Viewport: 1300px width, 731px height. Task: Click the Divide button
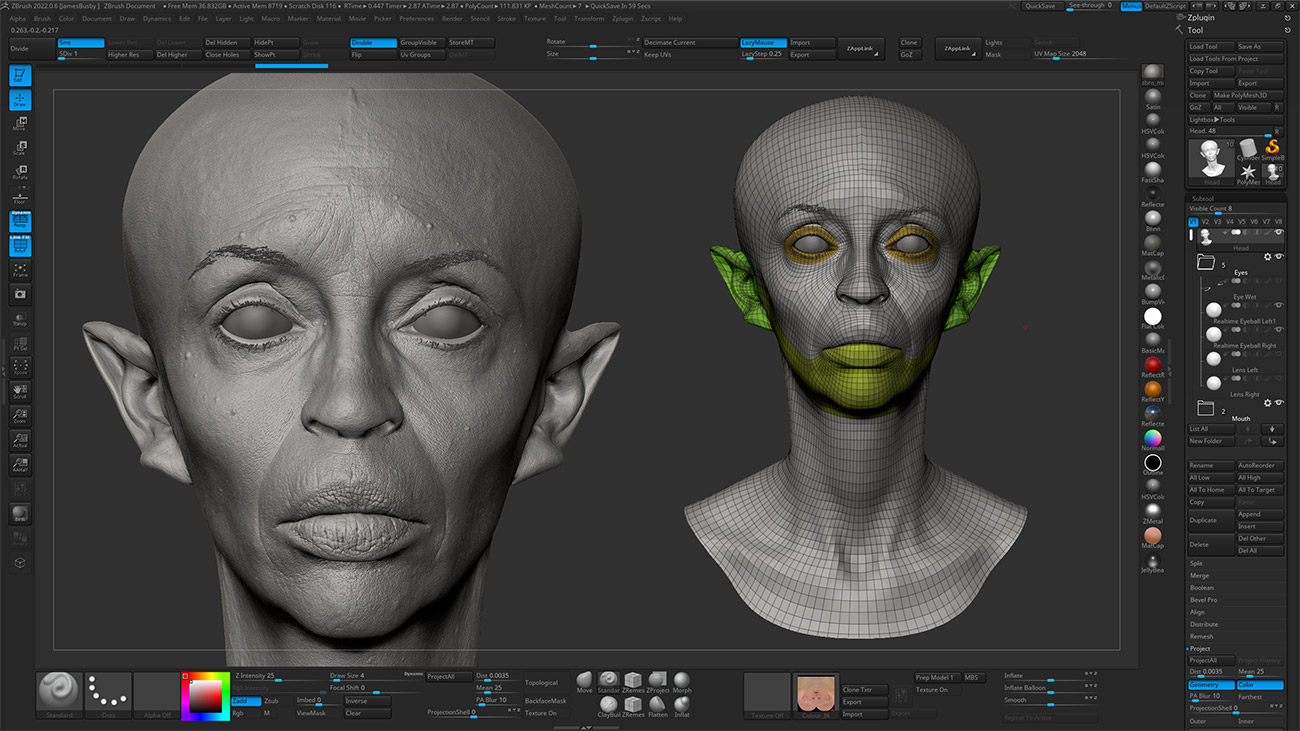[30, 49]
